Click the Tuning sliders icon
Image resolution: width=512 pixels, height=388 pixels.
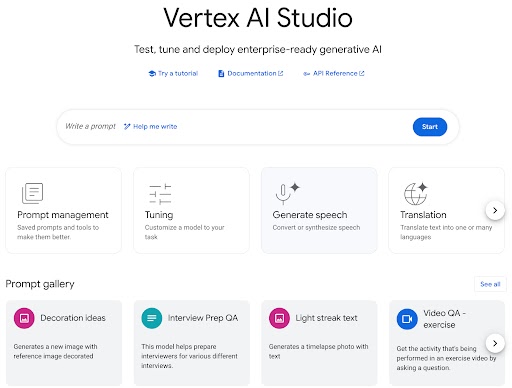[160, 194]
